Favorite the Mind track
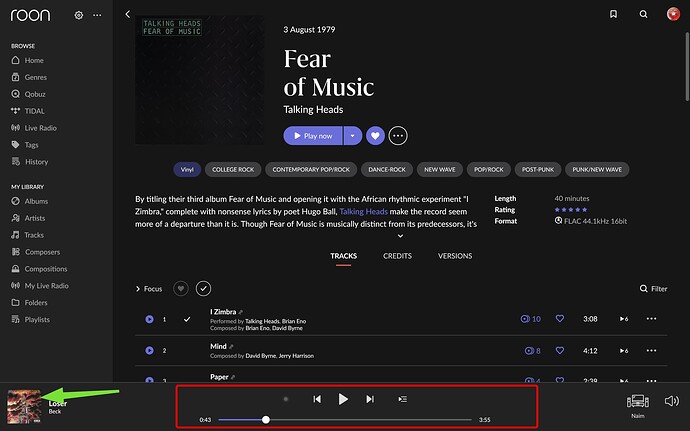This screenshot has width=690, height=431. pyautogui.click(x=560, y=350)
